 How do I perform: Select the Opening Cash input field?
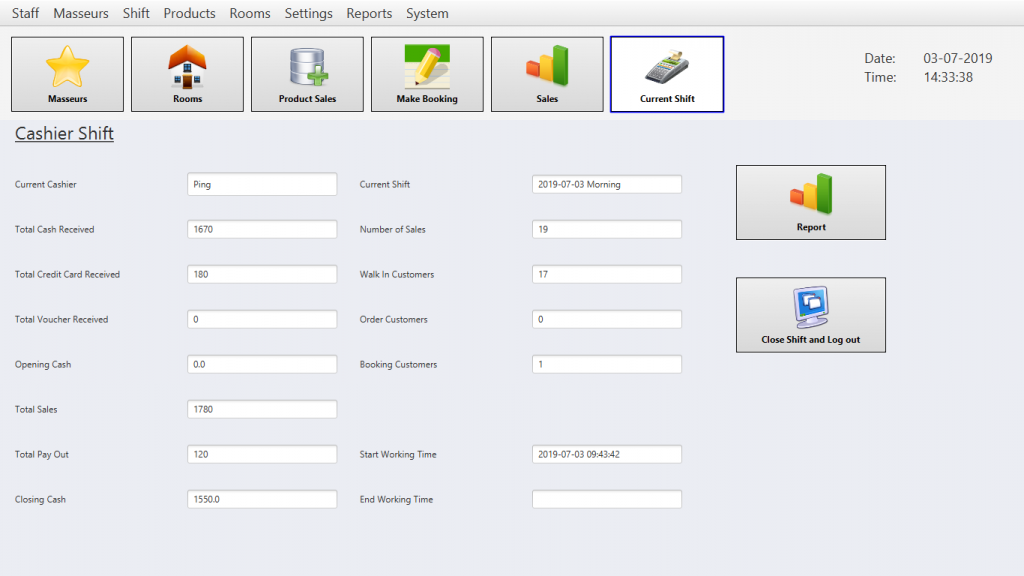click(262, 364)
